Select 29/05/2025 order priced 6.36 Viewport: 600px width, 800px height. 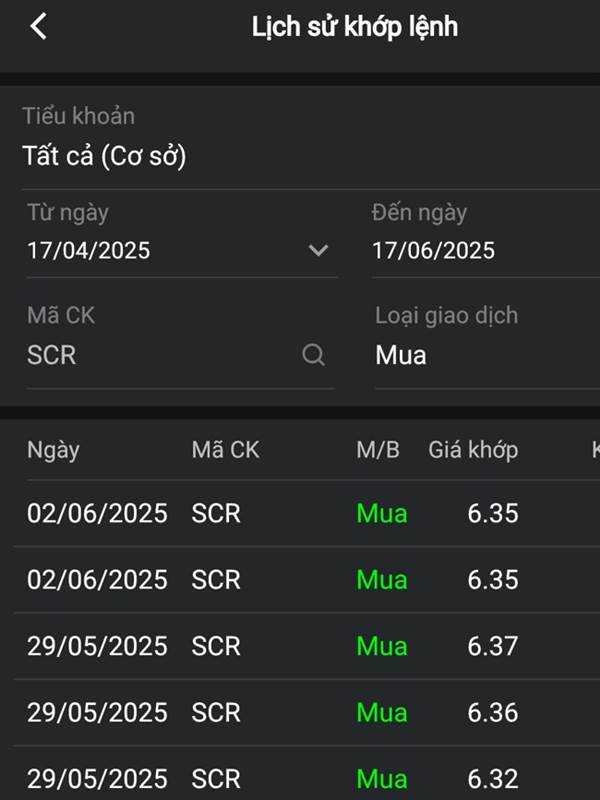click(307, 712)
